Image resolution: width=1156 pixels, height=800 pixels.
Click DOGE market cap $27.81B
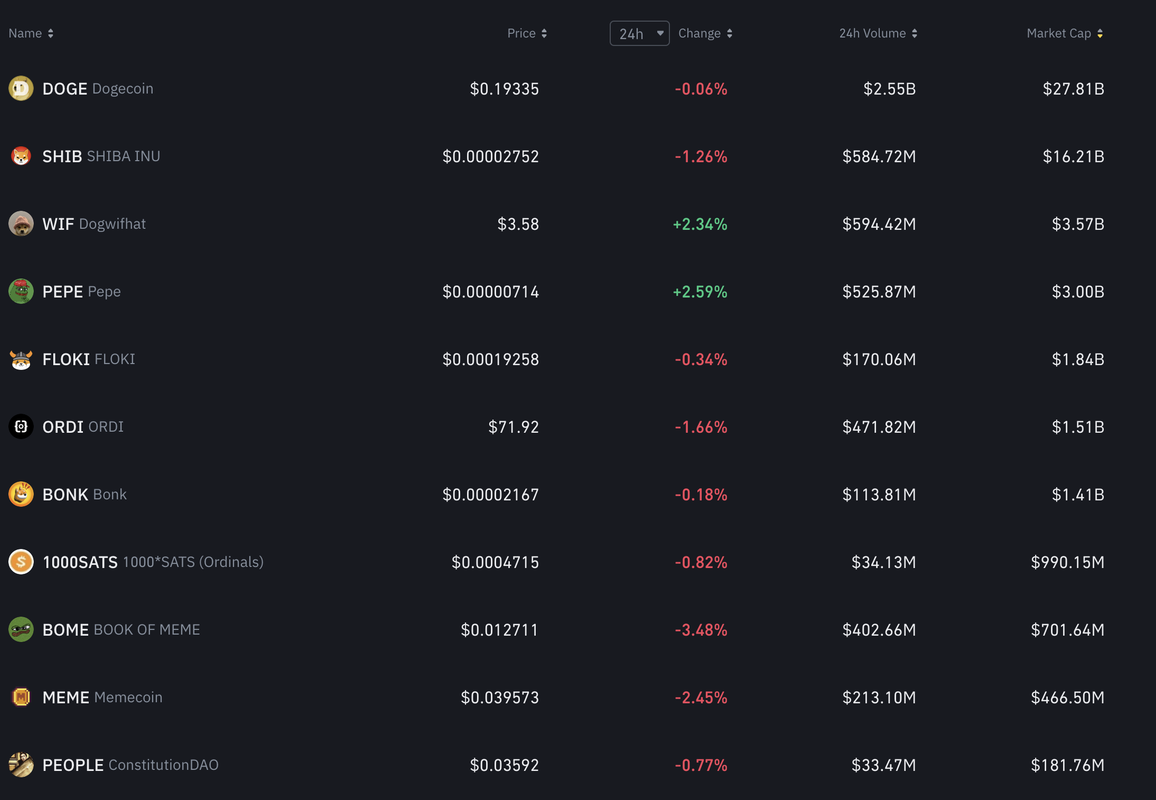1073,88
